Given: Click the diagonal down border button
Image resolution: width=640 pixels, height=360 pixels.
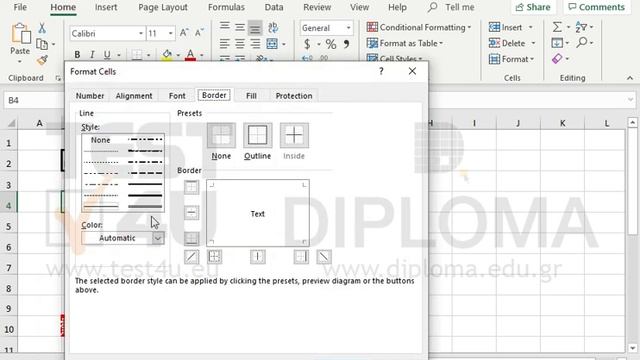Looking at the screenshot, I should (324, 257).
